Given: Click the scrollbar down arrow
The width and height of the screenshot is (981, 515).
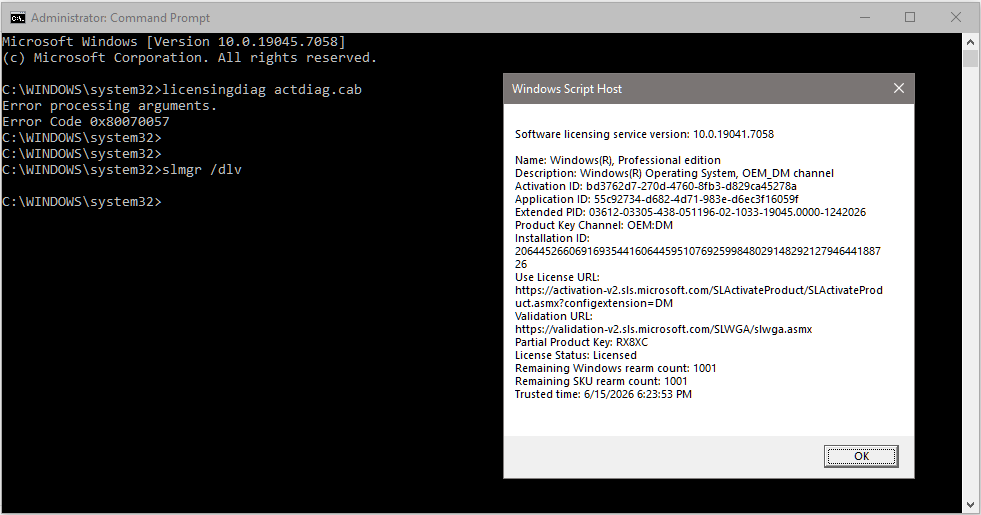Looking at the screenshot, I should coord(970,504).
